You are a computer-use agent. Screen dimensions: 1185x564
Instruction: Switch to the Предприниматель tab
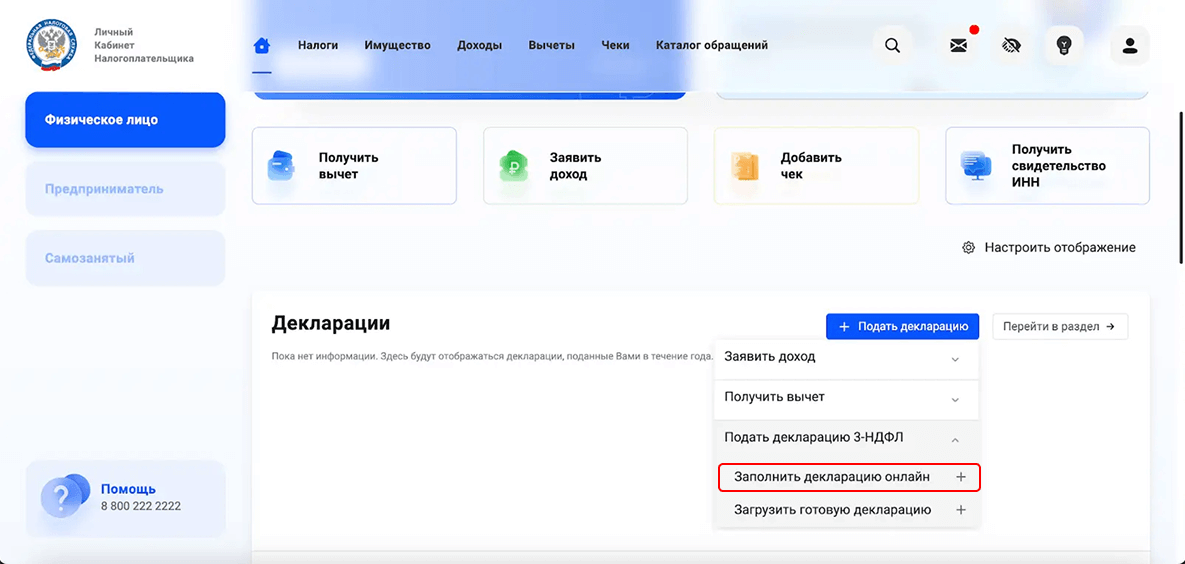tap(125, 188)
